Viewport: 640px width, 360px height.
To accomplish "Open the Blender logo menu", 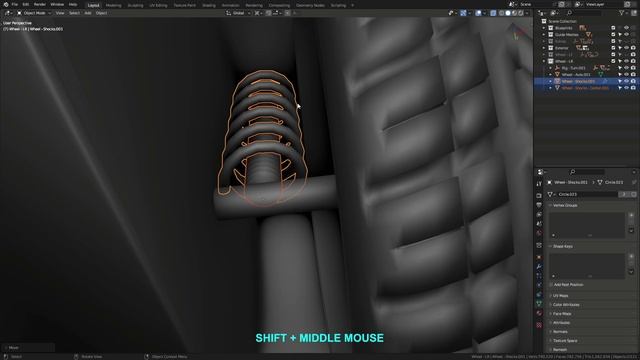I will 6,4.
